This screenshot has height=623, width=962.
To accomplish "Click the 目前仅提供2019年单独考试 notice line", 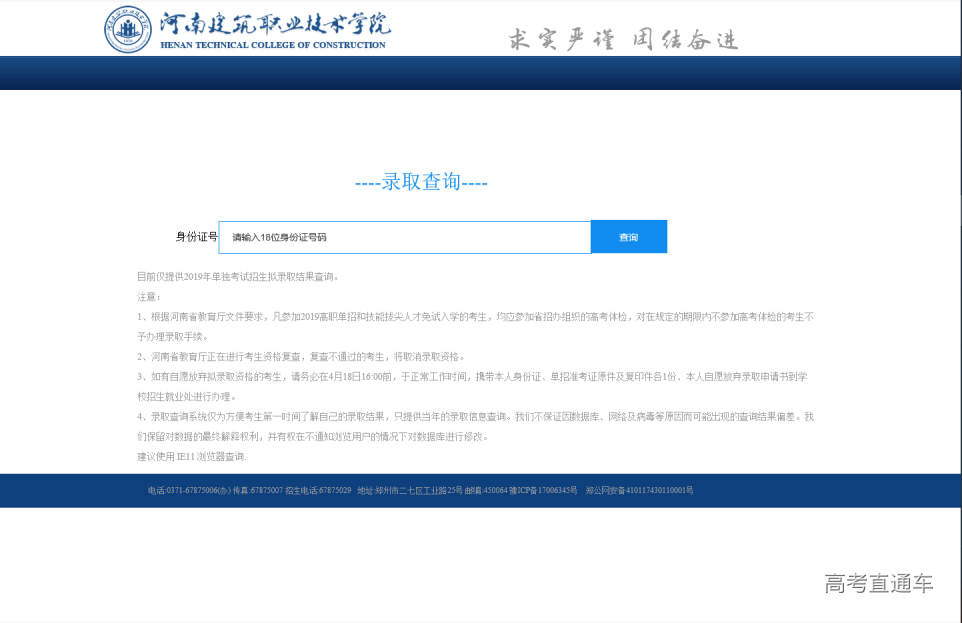I will pos(238,276).
